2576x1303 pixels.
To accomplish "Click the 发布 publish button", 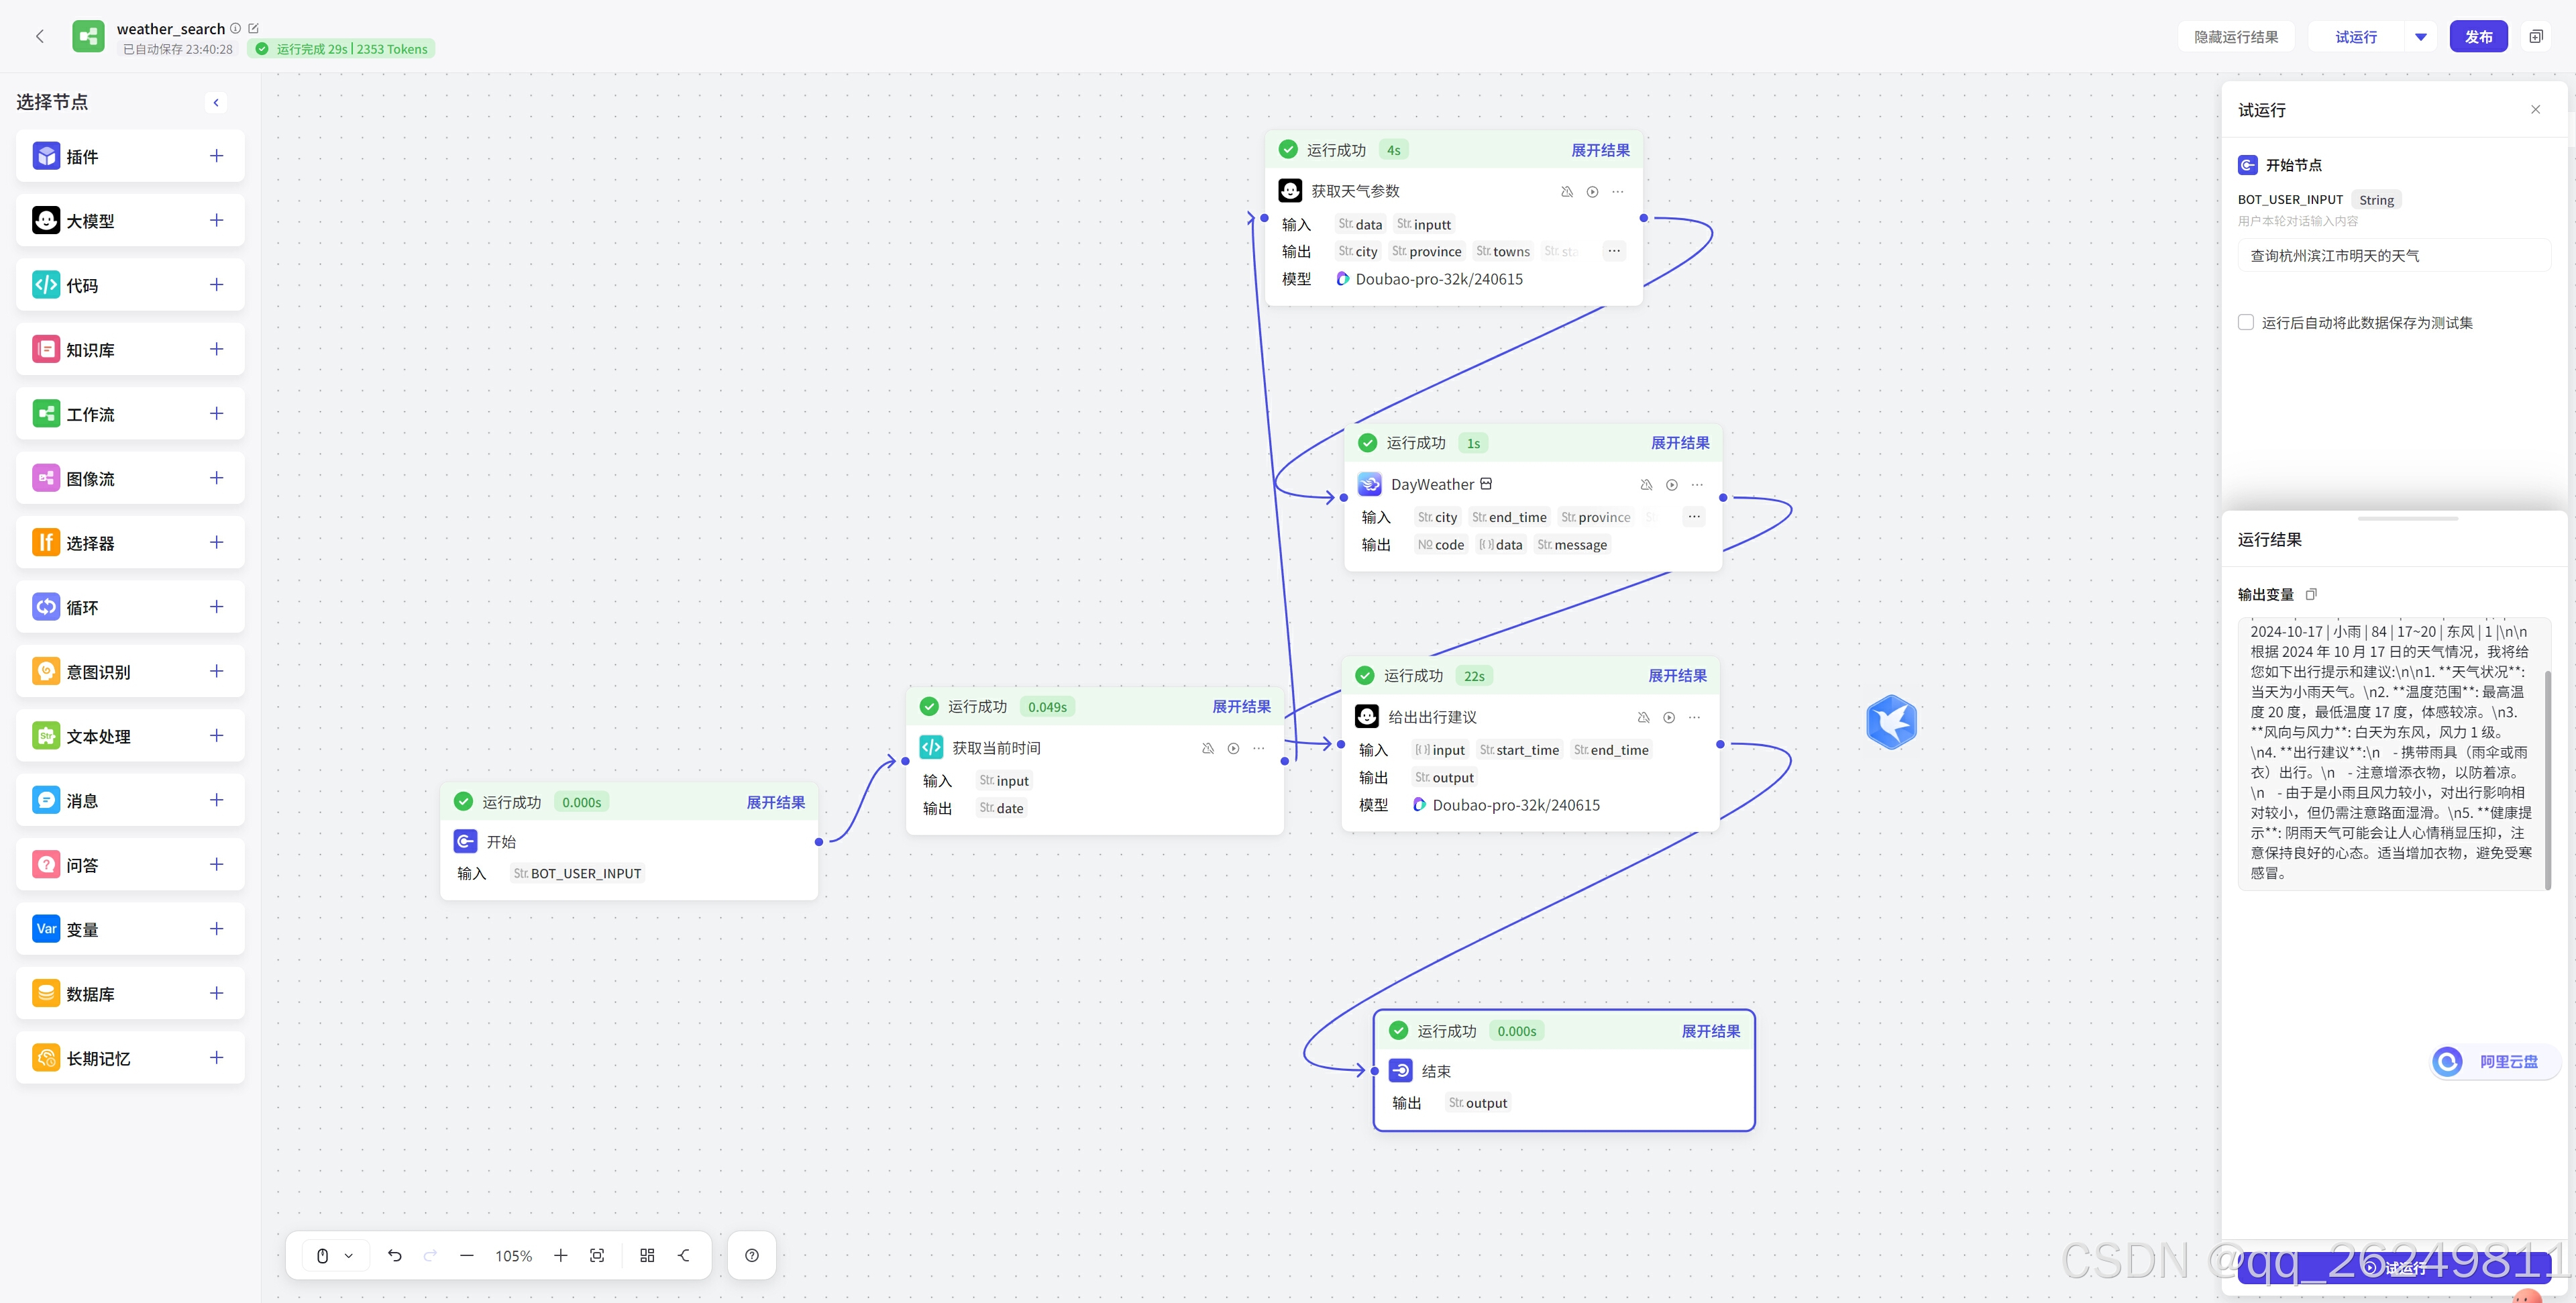I will pyautogui.click(x=2477, y=37).
